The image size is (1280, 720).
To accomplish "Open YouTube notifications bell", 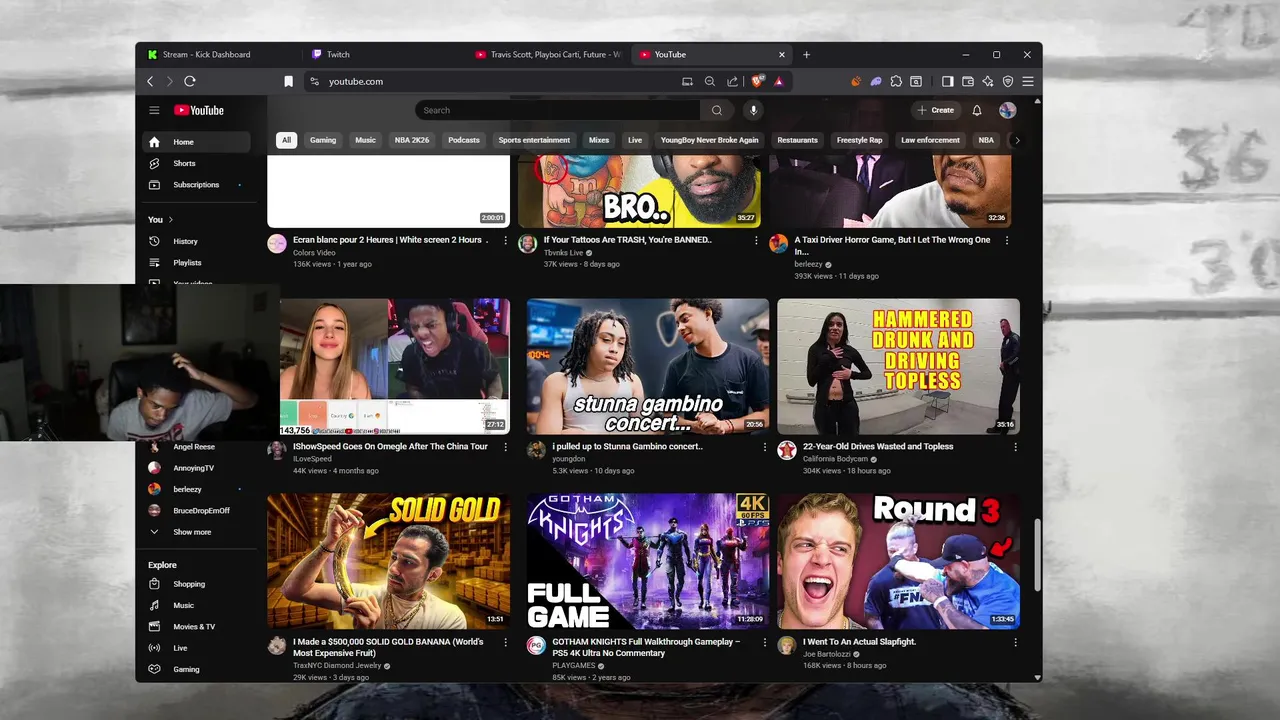I will [x=977, y=110].
